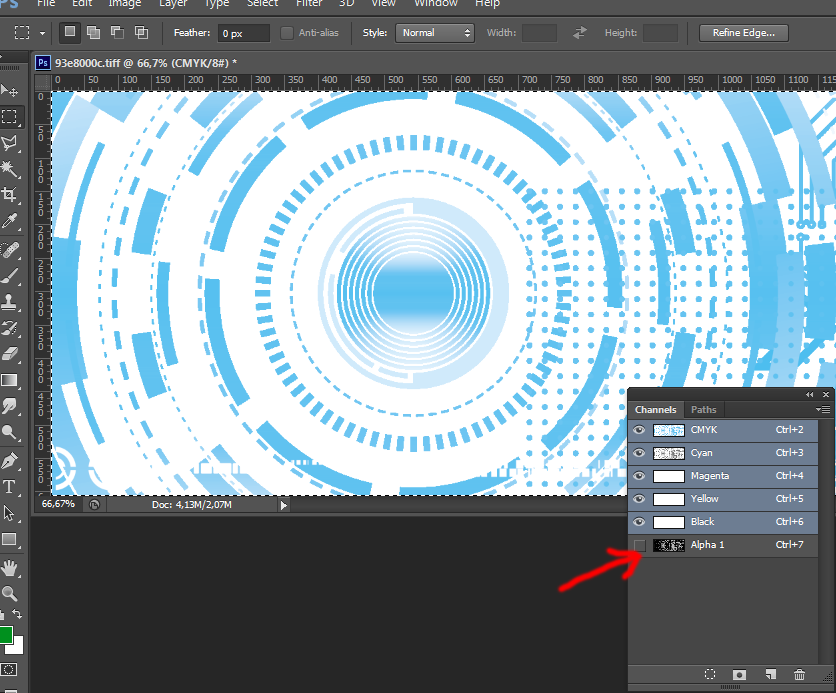
Task: Choose Add to selection mode
Action: coord(93,33)
